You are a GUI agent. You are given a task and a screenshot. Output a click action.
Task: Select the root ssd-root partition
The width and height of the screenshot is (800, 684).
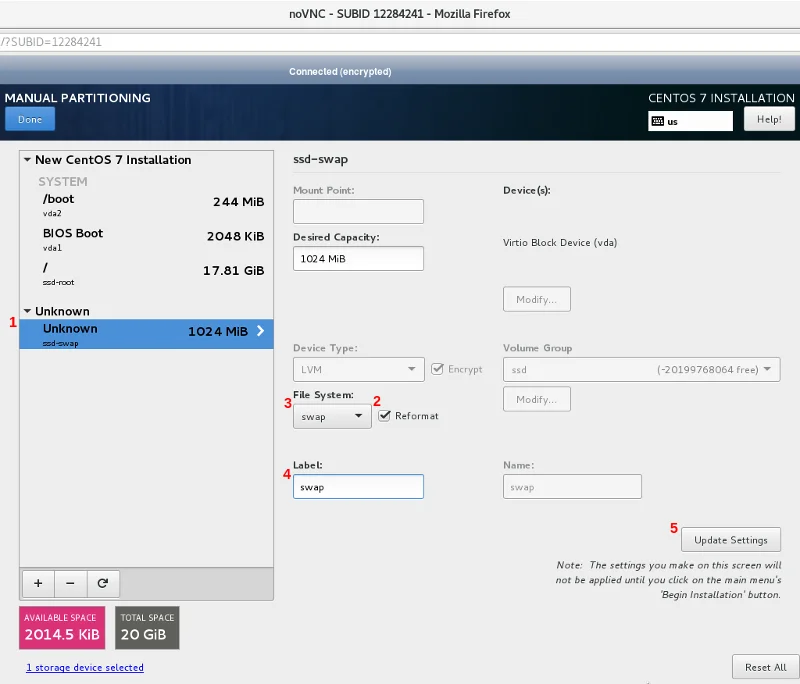[146, 273]
